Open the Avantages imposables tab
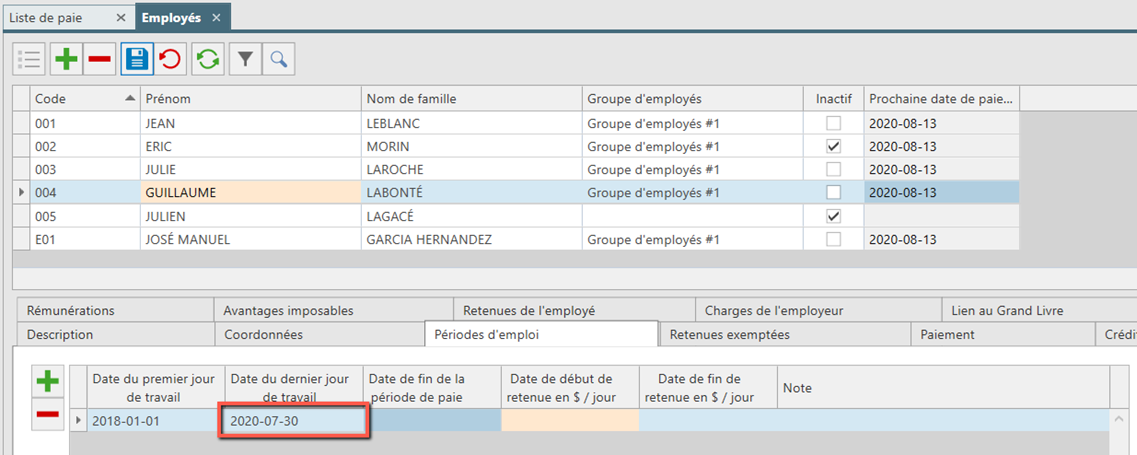Viewport: 1137px width, 455px height. click(333, 311)
